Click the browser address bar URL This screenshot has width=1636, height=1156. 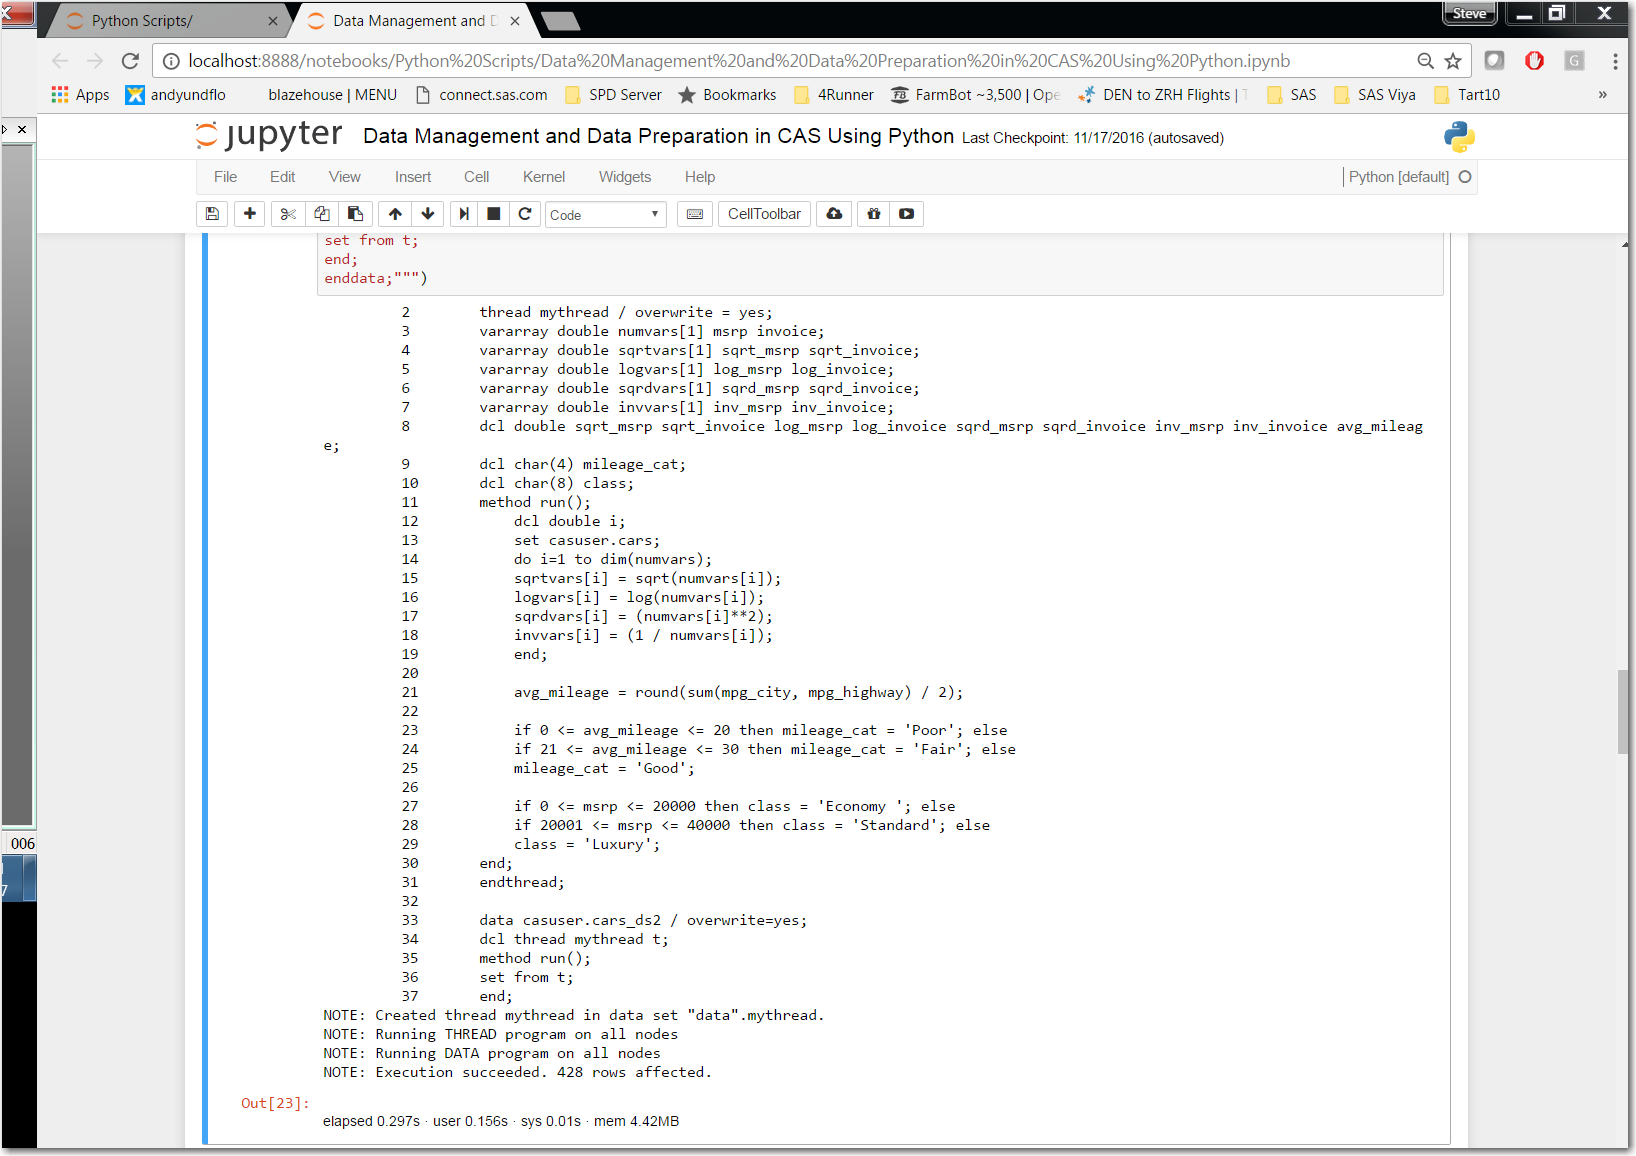[x=738, y=61]
